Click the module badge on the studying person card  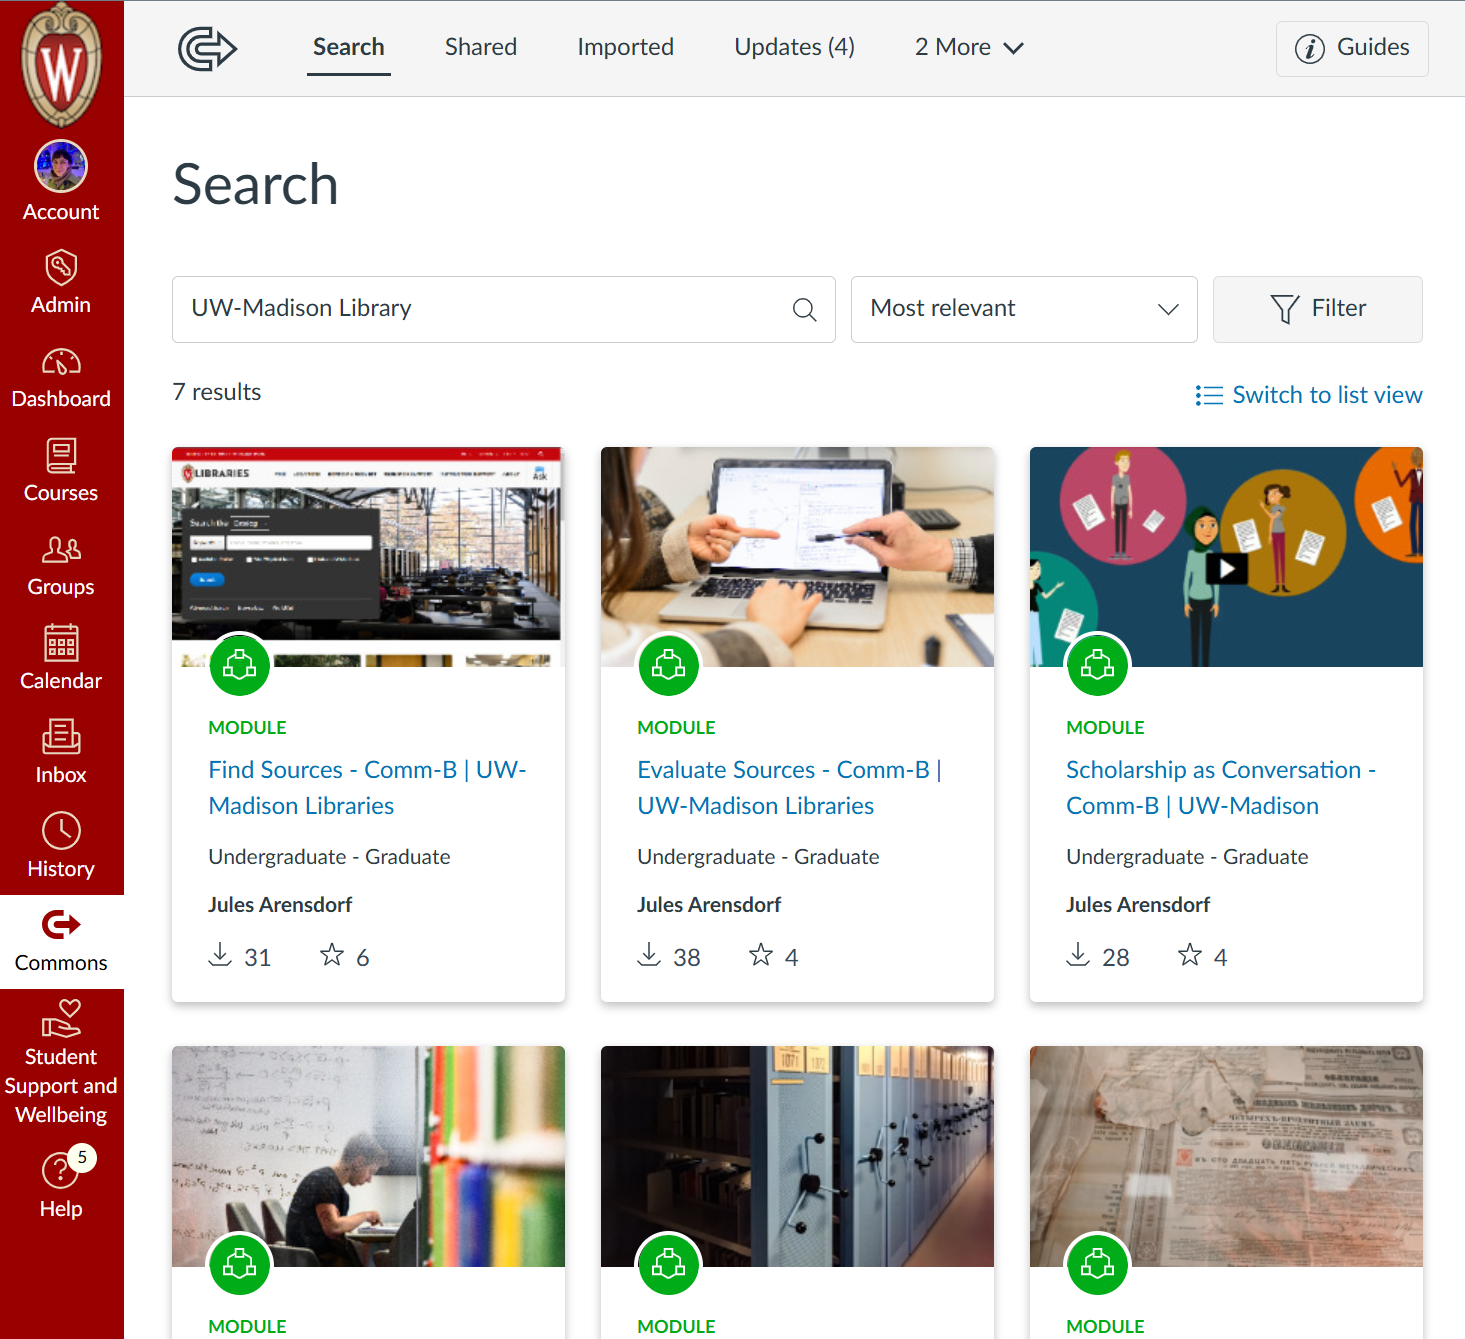click(240, 1265)
